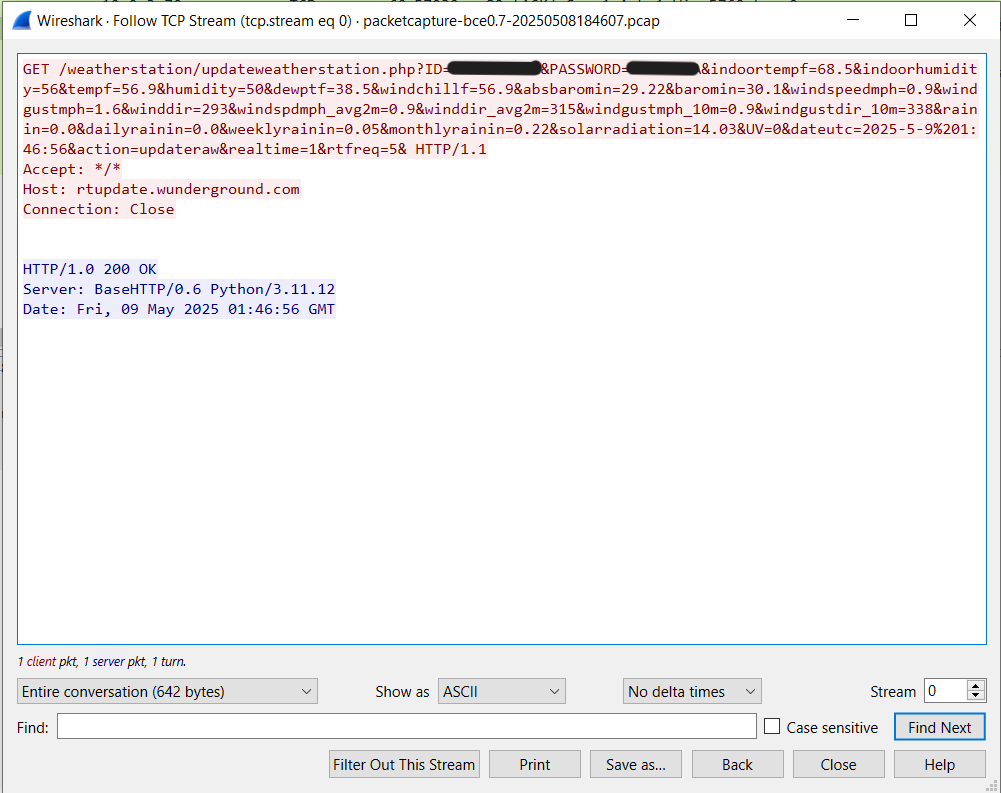Close the window with the X
1001x793 pixels.
pyautogui.click(x=970, y=20)
